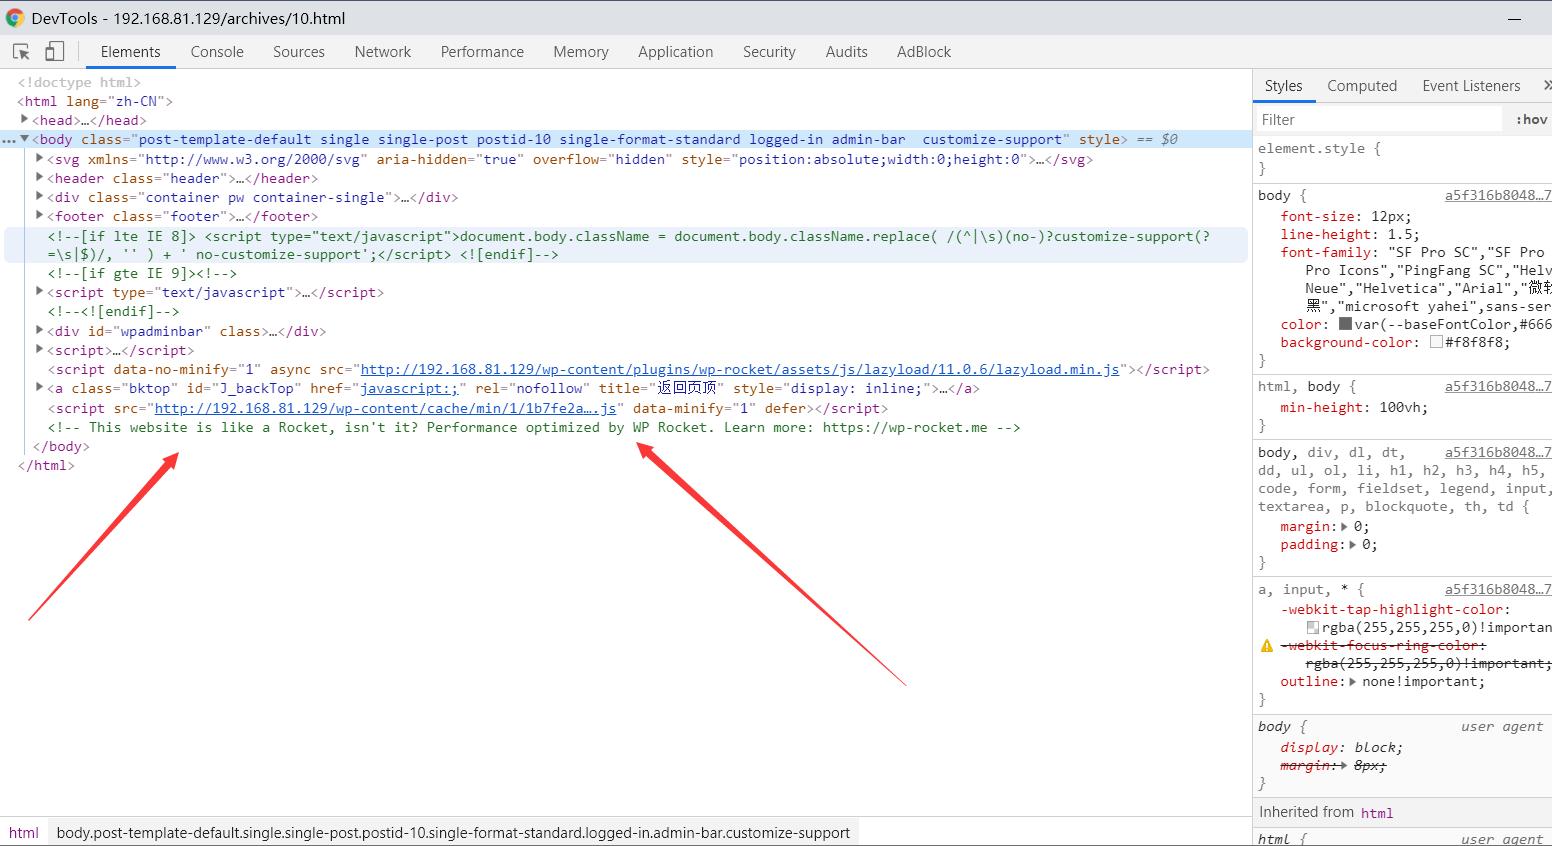Viewport: 1552px width, 846px height.
Task: Open the #f8f8f8 background-color swatch
Action: pos(1436,342)
